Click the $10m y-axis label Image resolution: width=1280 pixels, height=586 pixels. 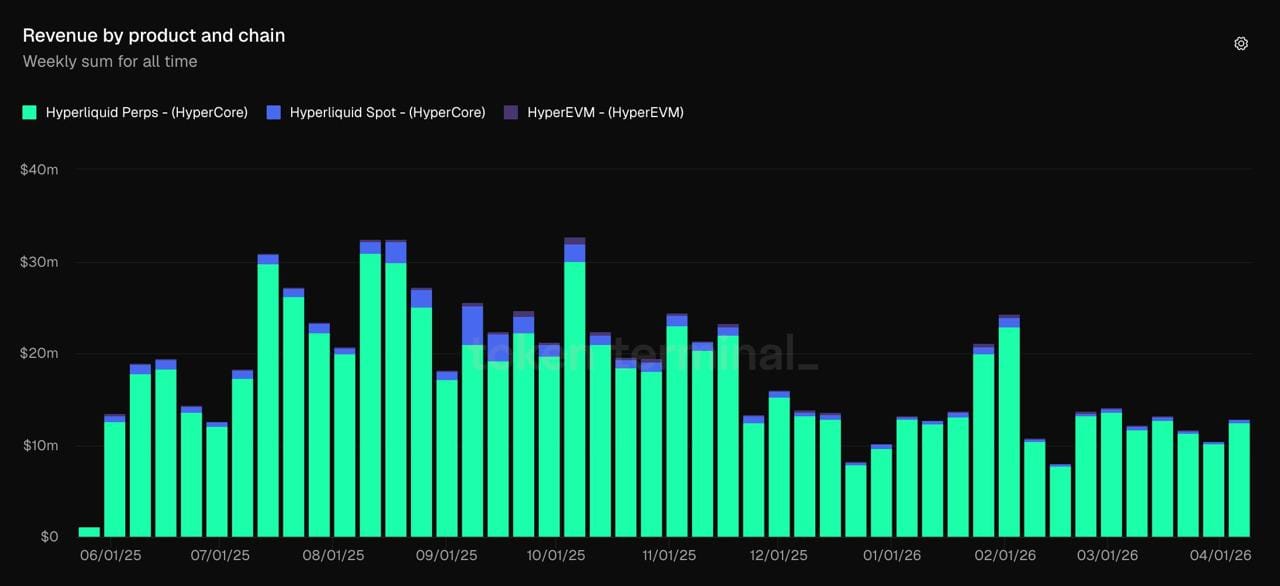[39, 445]
